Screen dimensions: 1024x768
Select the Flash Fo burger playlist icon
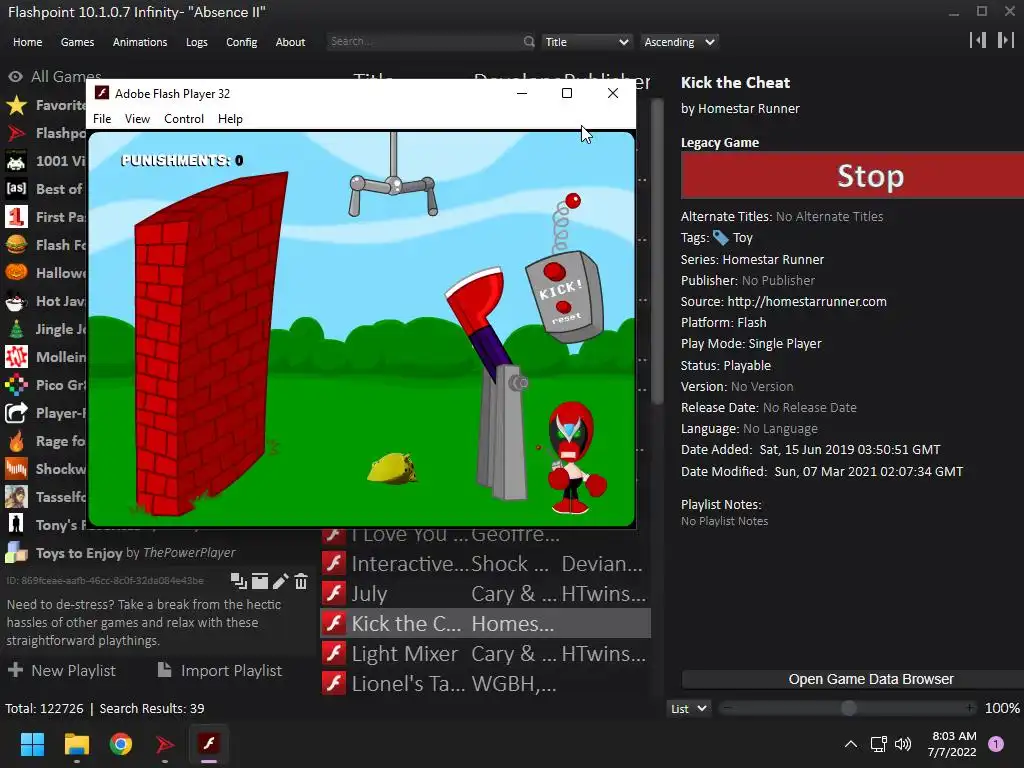click(x=16, y=245)
